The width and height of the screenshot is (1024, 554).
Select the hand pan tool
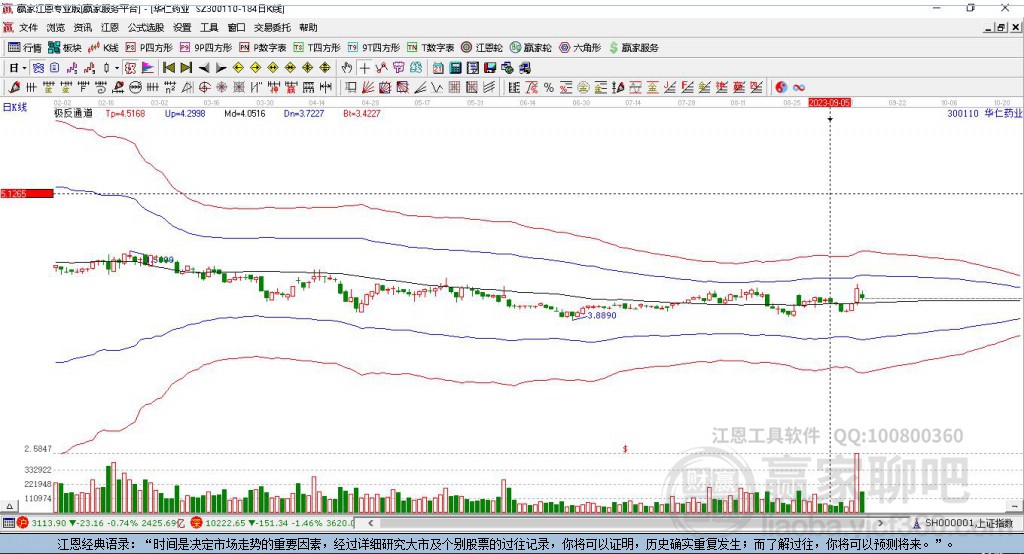point(347,68)
